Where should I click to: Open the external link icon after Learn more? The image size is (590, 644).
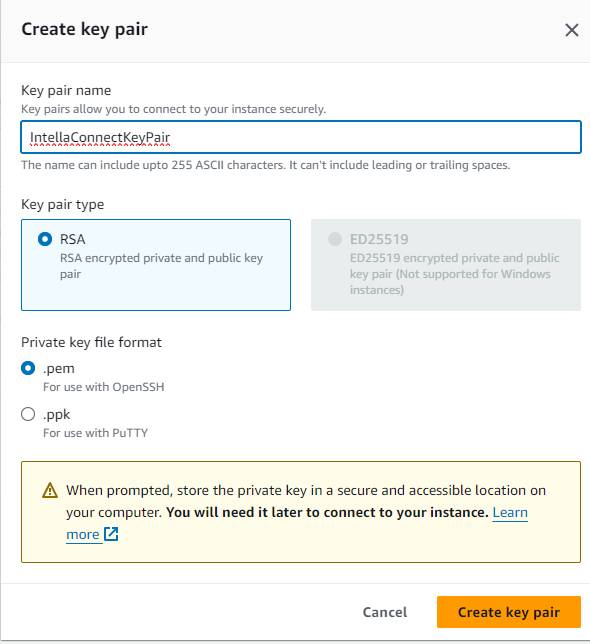point(111,534)
